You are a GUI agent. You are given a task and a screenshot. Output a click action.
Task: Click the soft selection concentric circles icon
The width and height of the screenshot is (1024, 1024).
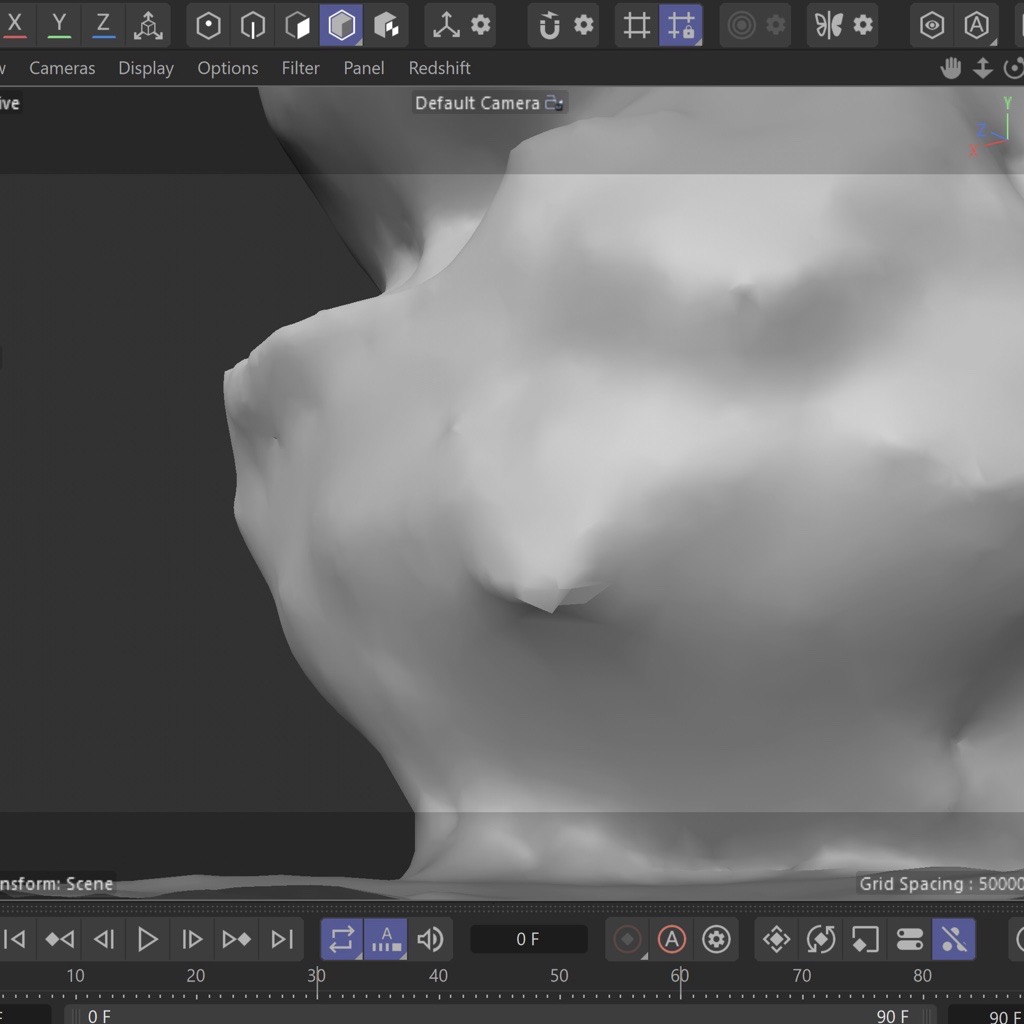[741, 26]
